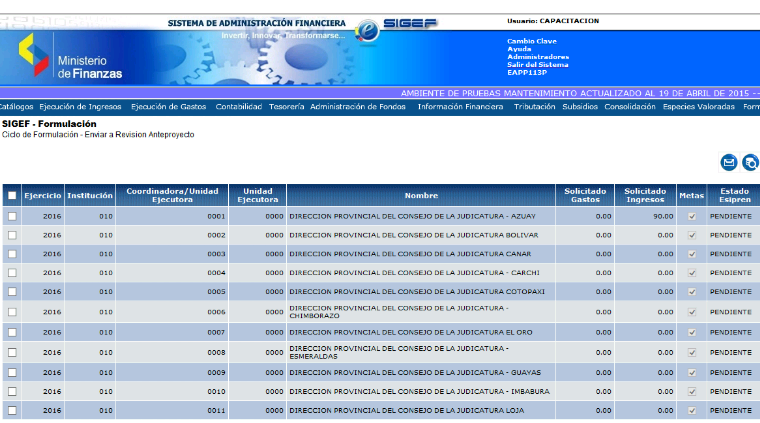Open the Contabilidad menu
This screenshot has width=760, height=423.
(238, 107)
